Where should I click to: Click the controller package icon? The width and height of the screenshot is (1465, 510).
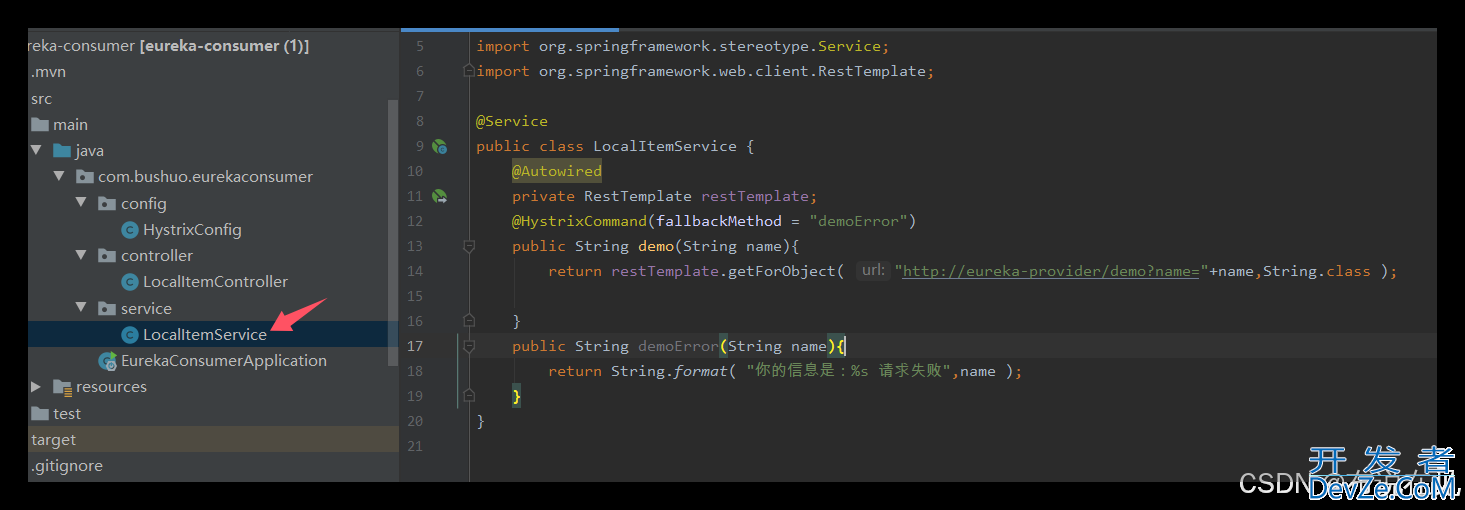(106, 256)
